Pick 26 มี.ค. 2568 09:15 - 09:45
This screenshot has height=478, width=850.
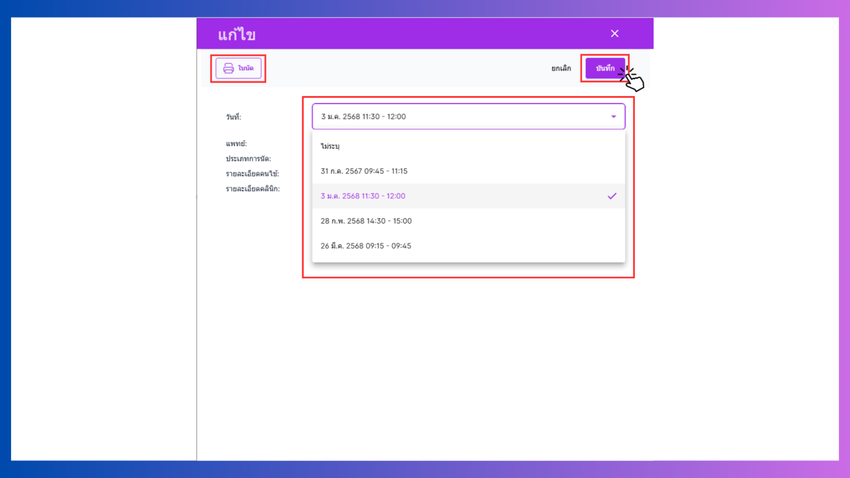coord(468,246)
